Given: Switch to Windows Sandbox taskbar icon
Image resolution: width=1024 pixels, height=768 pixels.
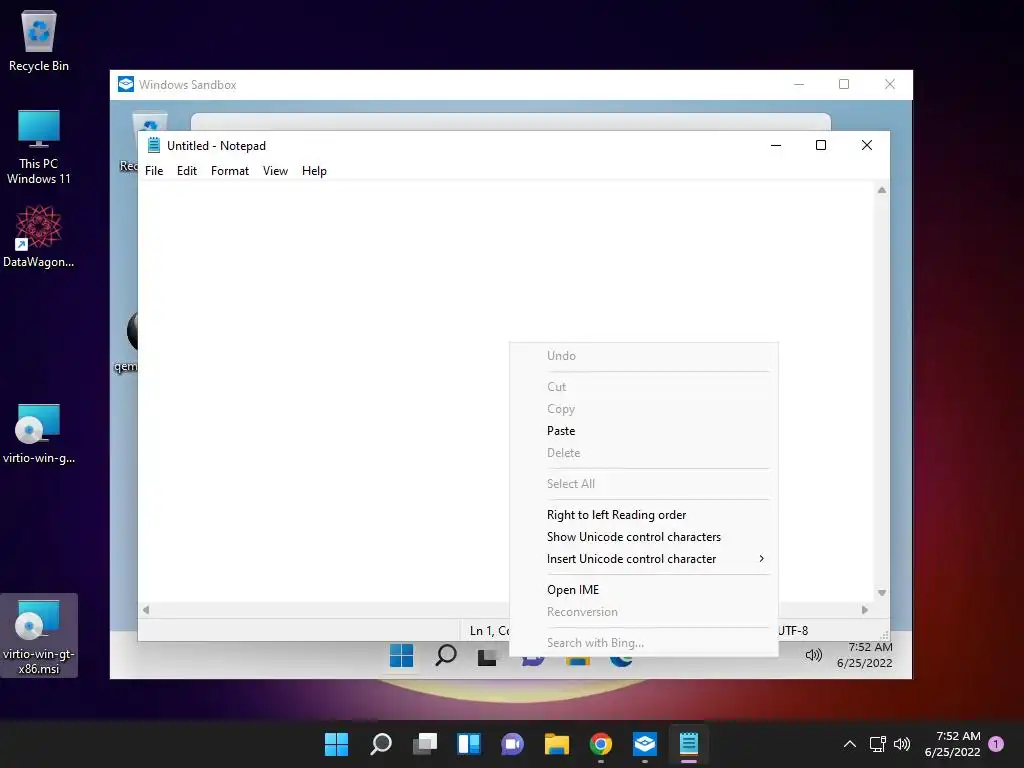Looking at the screenshot, I should pos(645,744).
